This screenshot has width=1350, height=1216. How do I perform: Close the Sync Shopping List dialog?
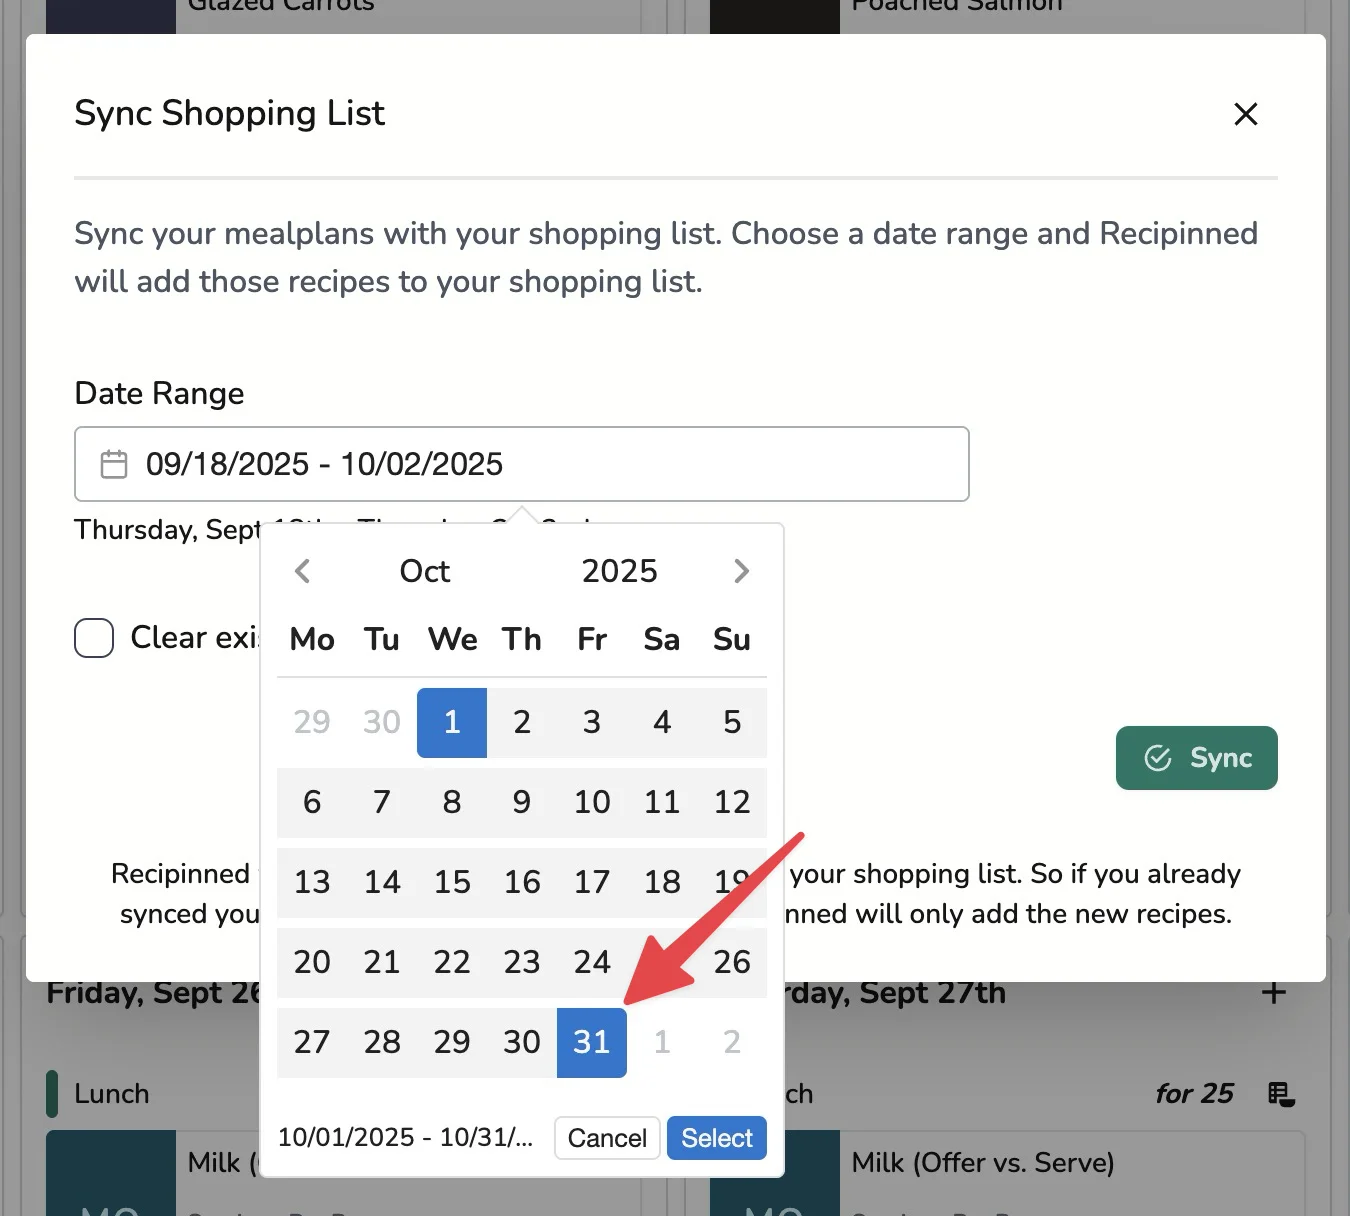1245,114
